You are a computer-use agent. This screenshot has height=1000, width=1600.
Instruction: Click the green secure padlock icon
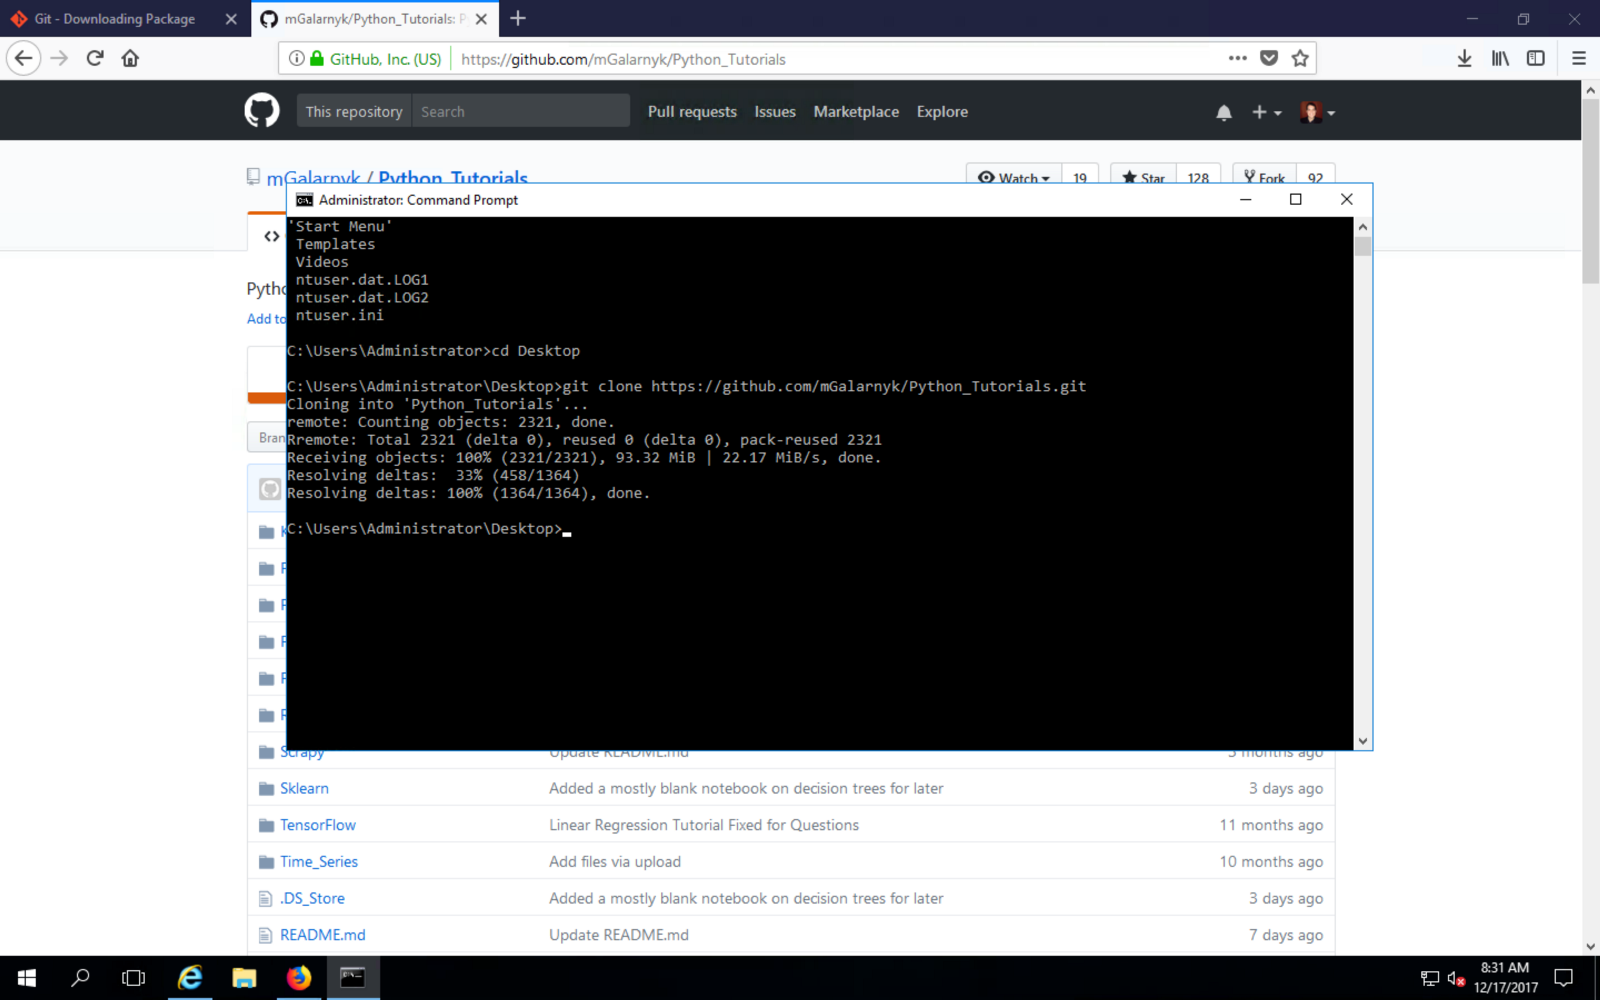point(317,58)
